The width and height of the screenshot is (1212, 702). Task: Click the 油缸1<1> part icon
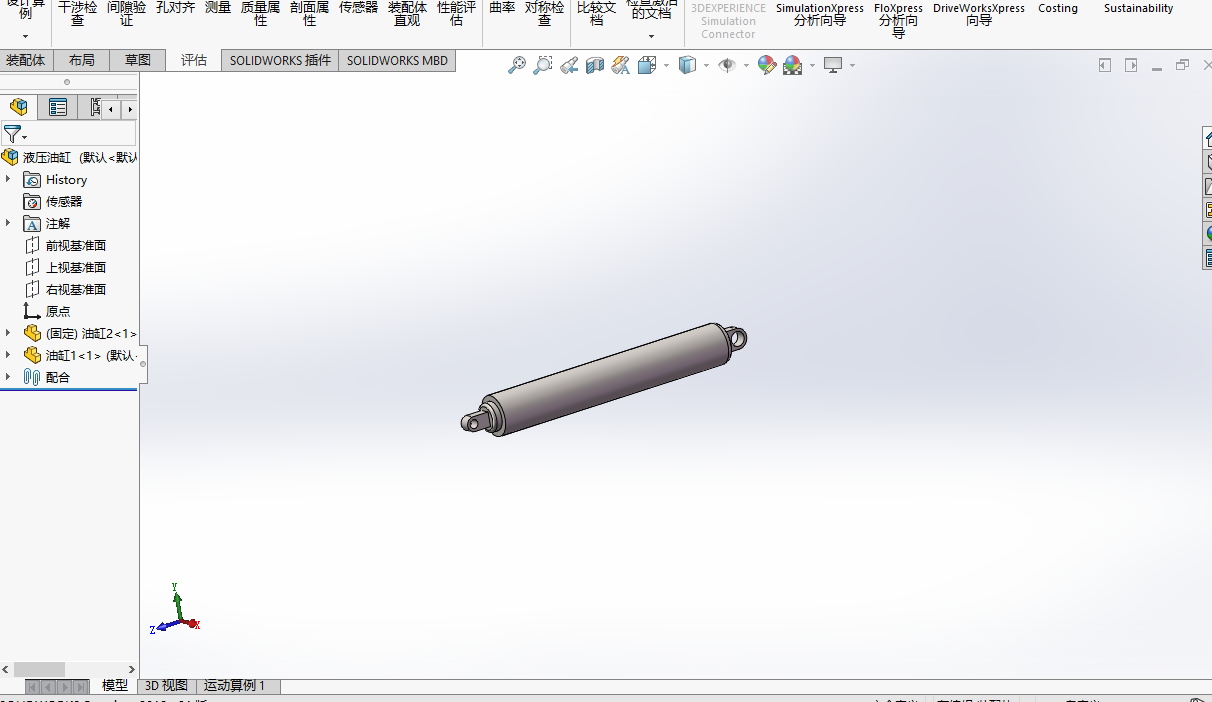(32, 355)
